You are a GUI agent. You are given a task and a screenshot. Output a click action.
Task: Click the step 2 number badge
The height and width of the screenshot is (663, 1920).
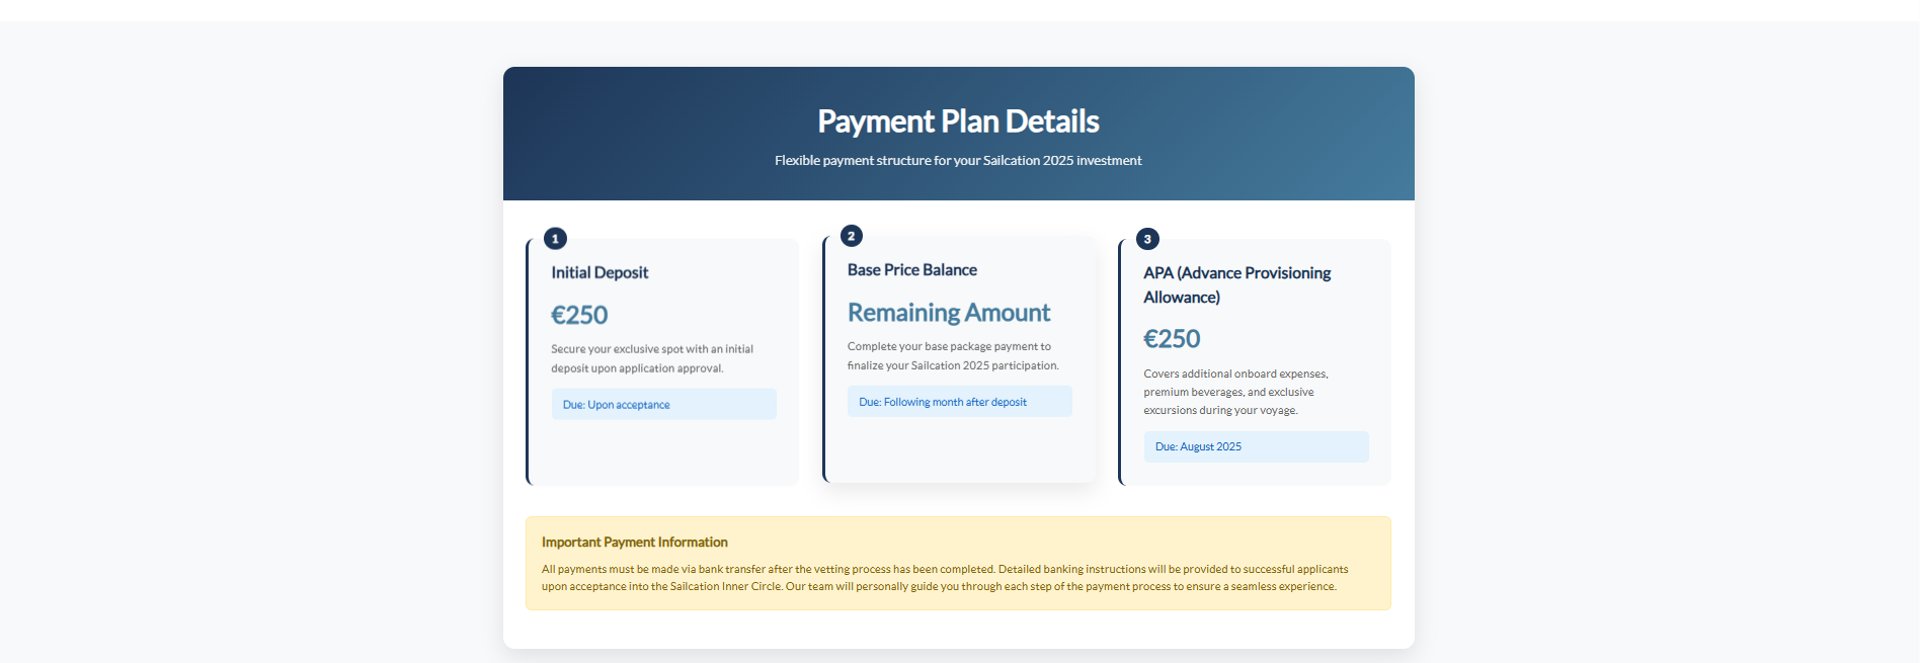(851, 236)
